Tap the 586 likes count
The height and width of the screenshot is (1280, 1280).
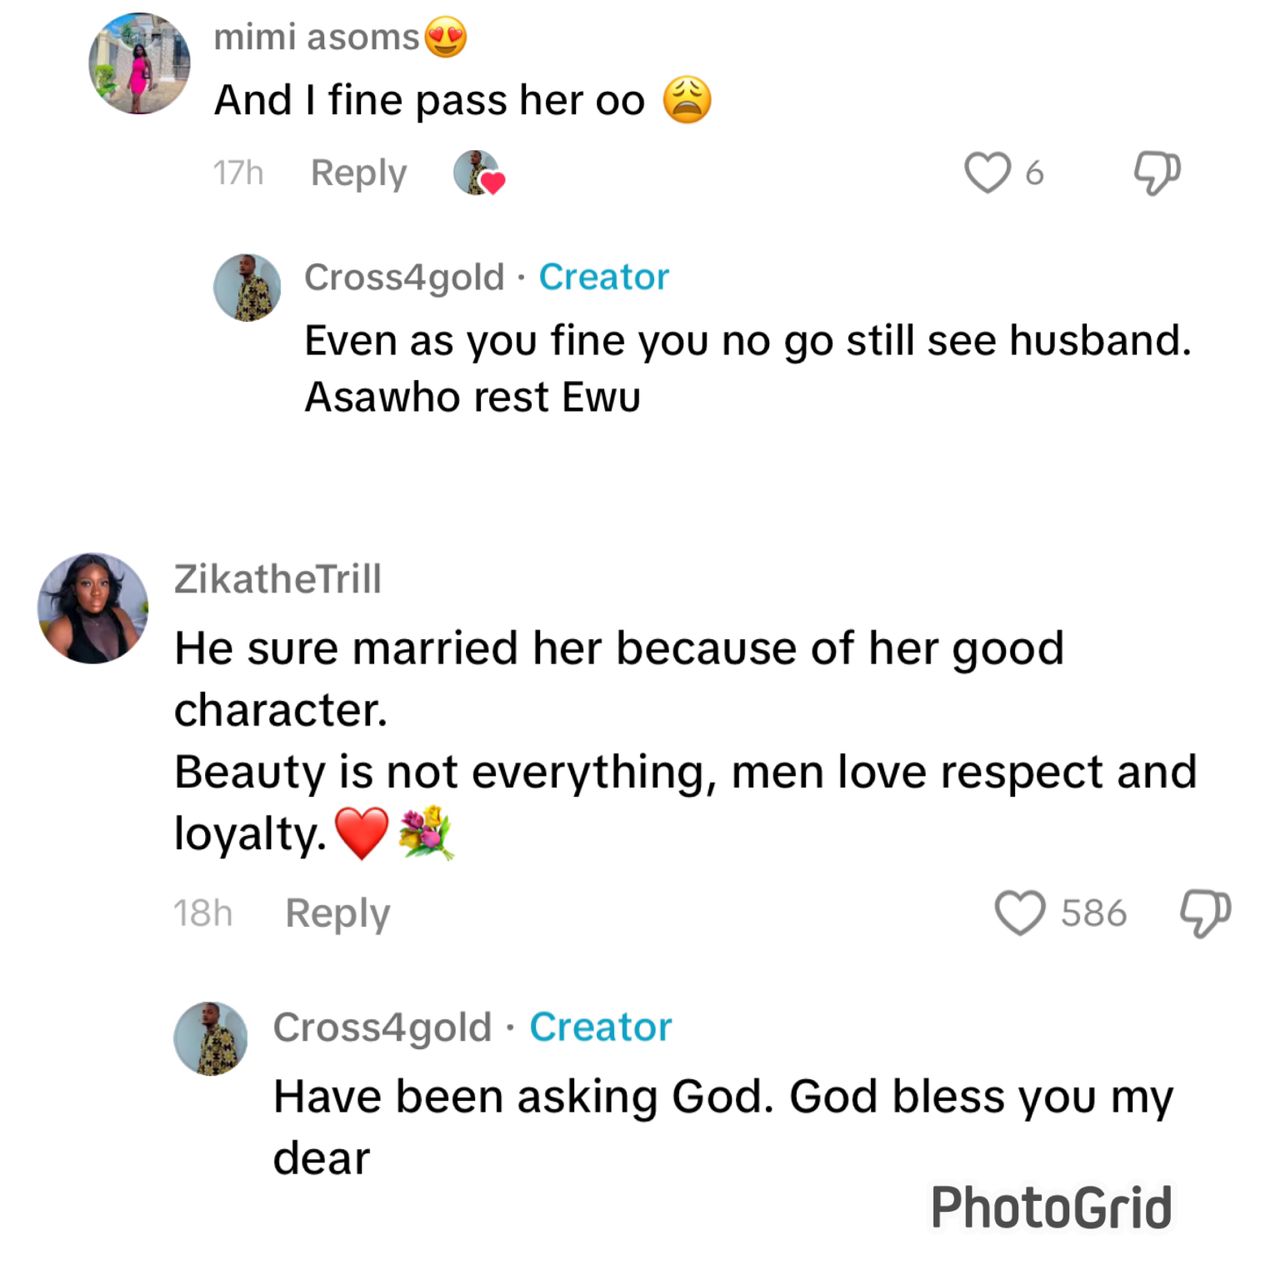(1093, 913)
